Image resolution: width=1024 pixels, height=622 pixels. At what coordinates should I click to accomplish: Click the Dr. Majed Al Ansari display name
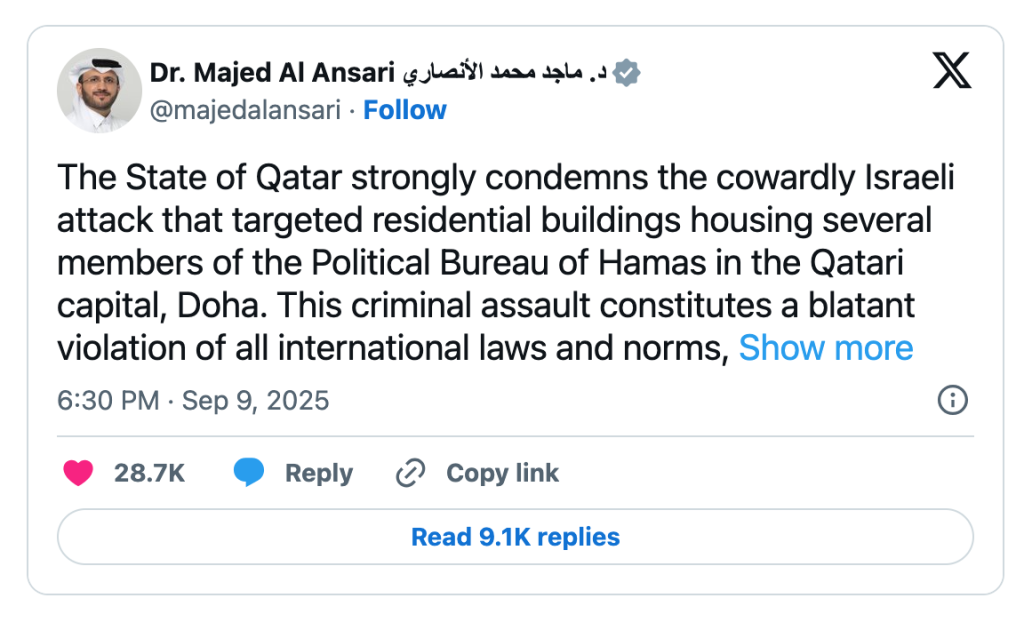click(x=272, y=73)
